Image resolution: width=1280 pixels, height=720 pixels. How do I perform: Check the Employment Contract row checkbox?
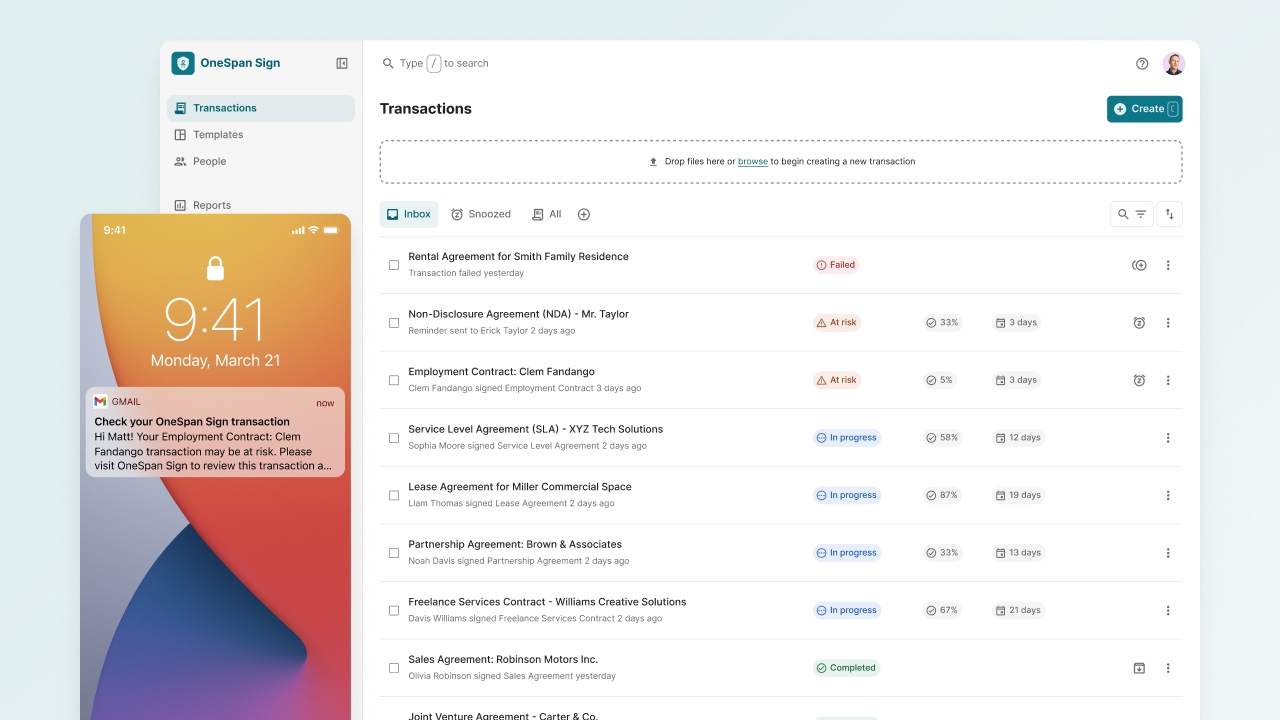pos(393,380)
